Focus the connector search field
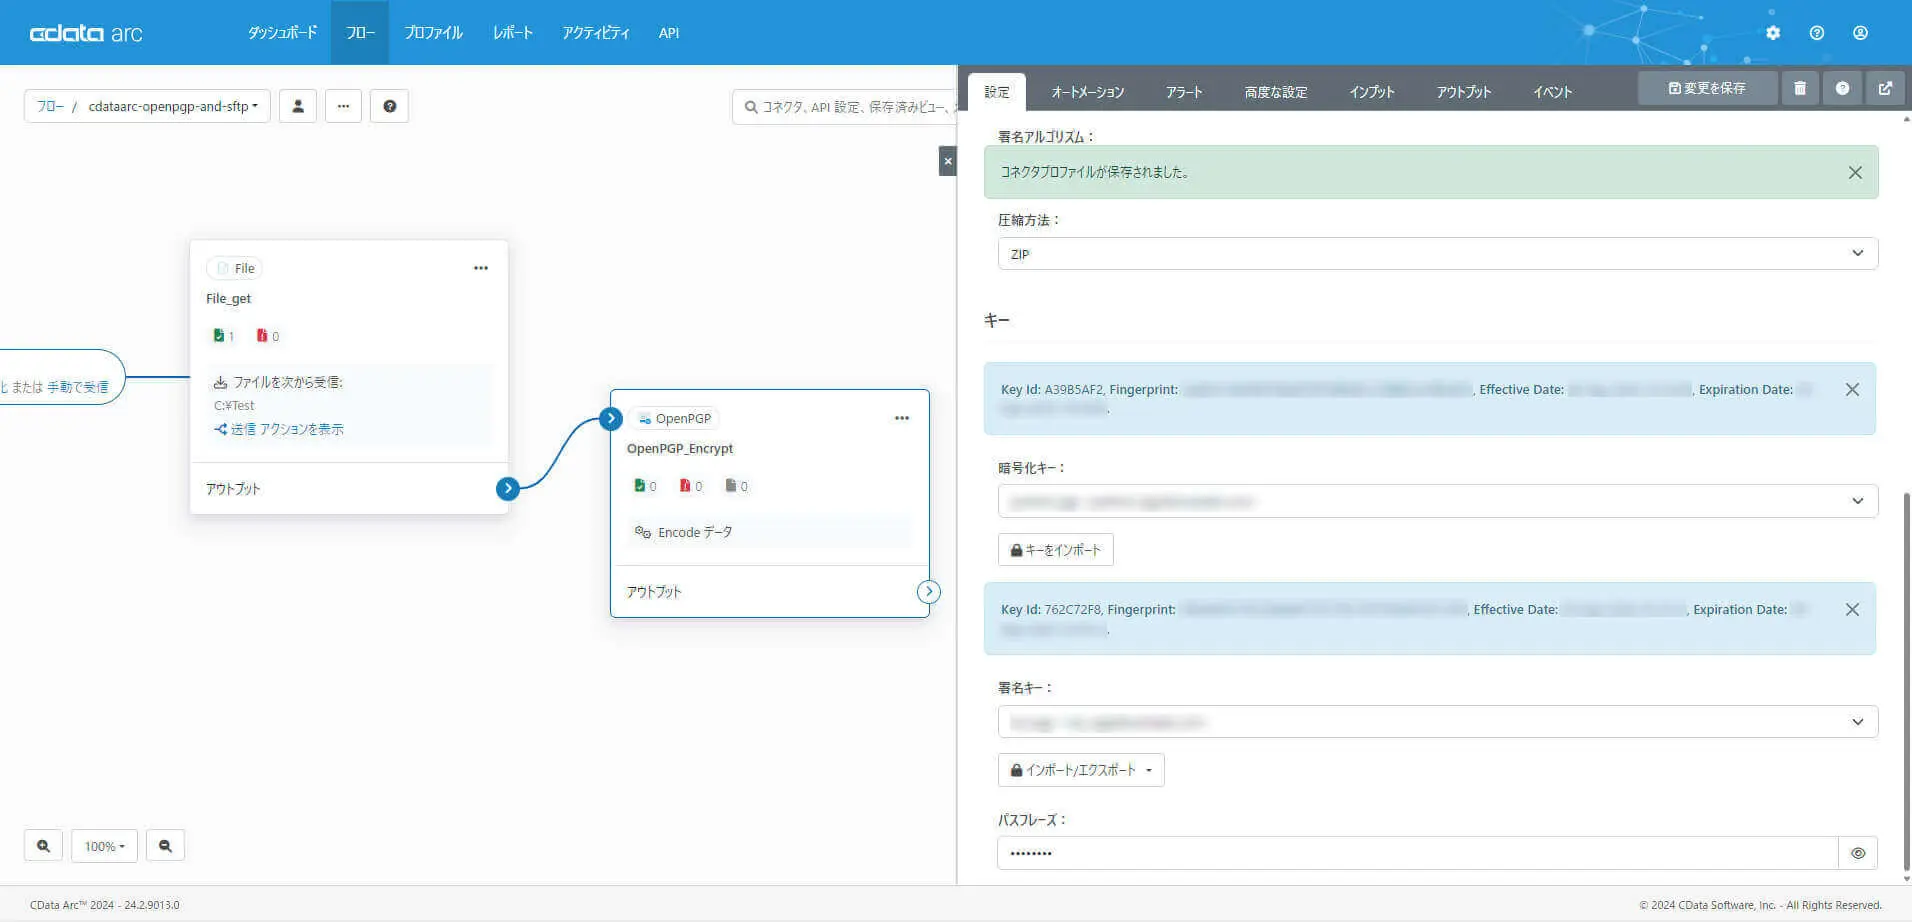 (846, 107)
